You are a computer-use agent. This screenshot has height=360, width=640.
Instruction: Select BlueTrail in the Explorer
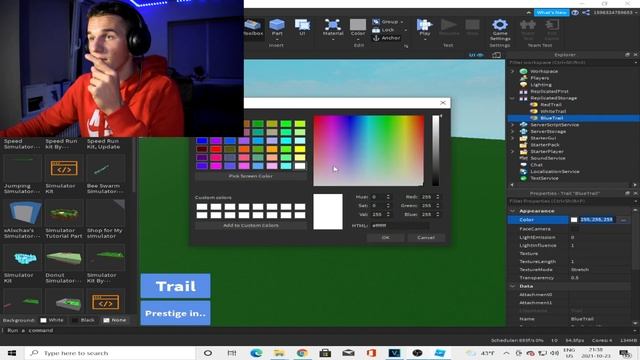552,118
